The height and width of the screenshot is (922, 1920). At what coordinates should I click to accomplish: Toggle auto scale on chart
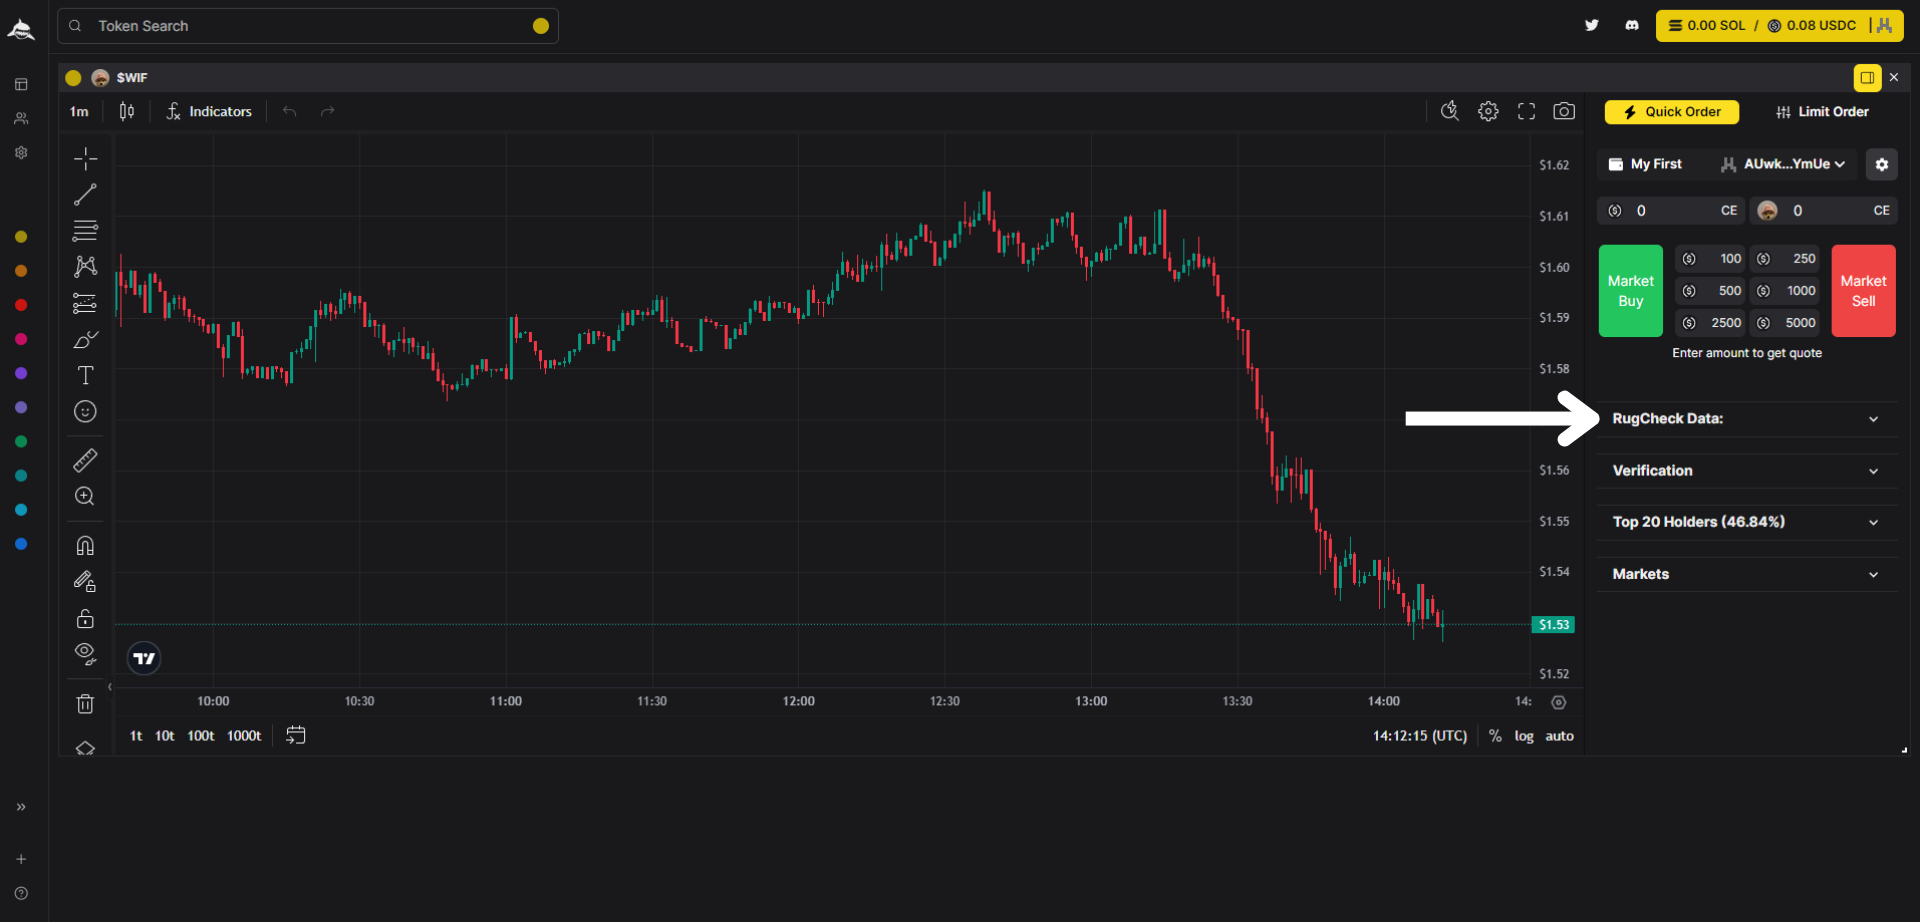pyautogui.click(x=1559, y=736)
